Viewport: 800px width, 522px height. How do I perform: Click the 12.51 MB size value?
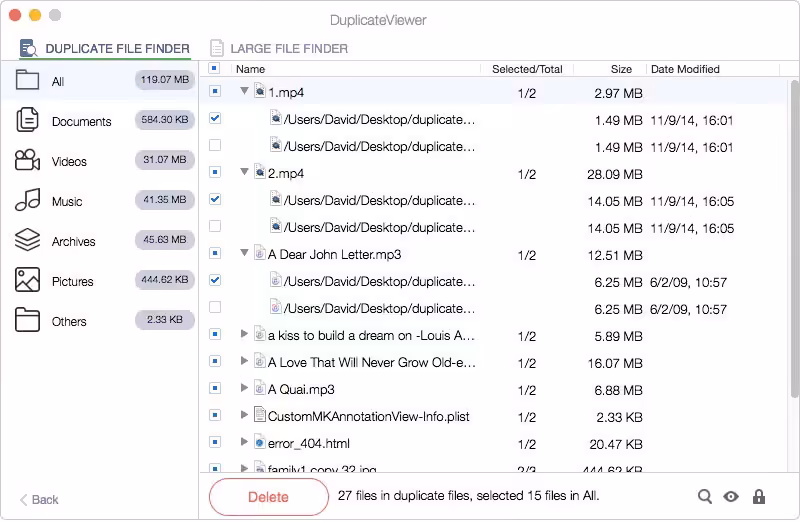coord(615,255)
